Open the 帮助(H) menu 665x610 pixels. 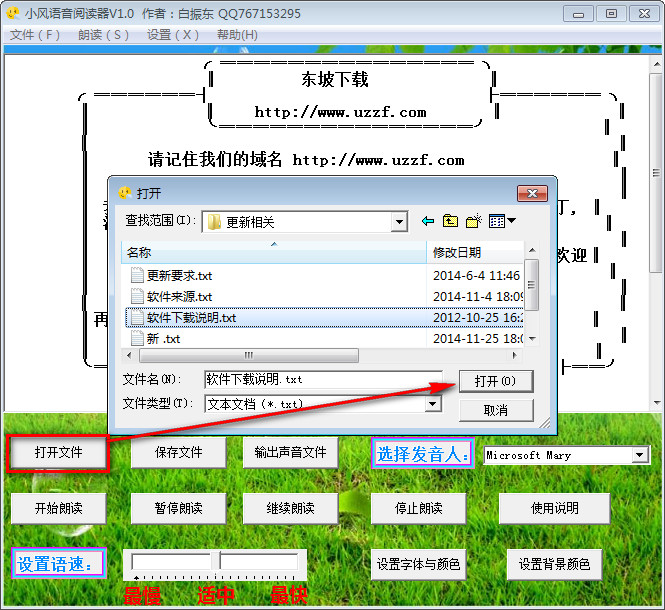237,35
